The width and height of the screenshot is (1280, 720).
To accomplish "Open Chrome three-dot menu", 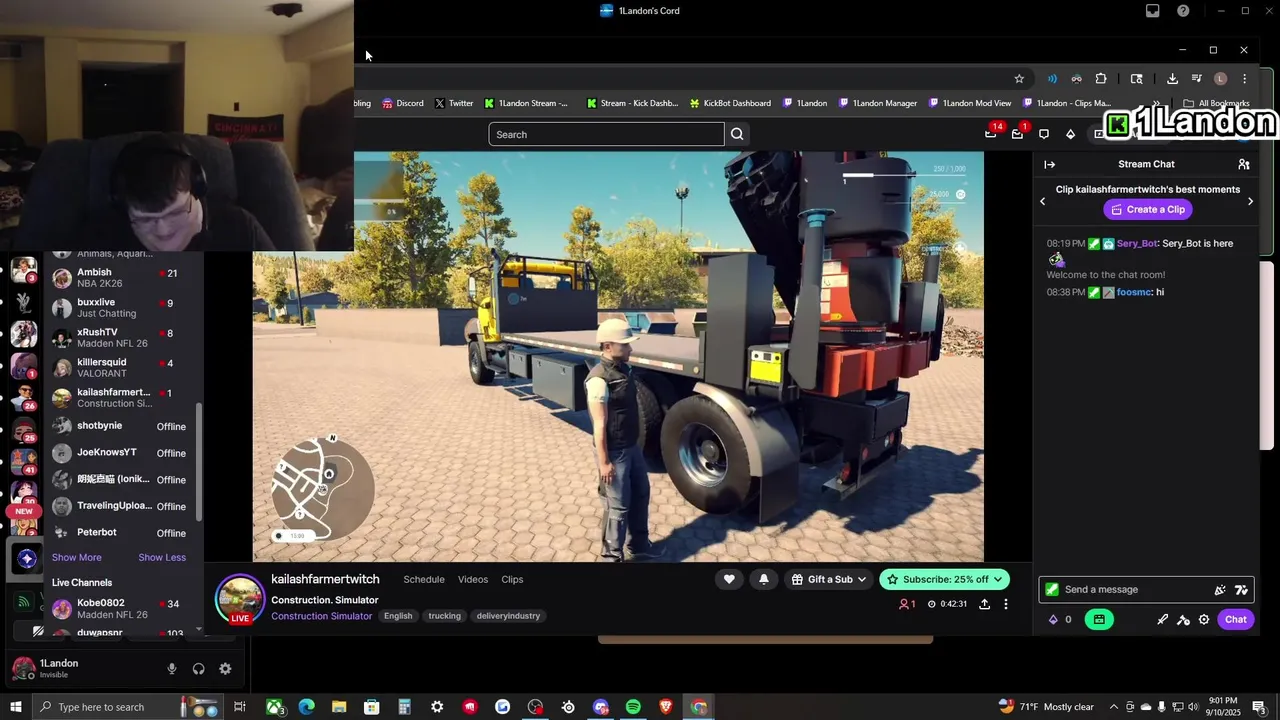I will click(1244, 79).
